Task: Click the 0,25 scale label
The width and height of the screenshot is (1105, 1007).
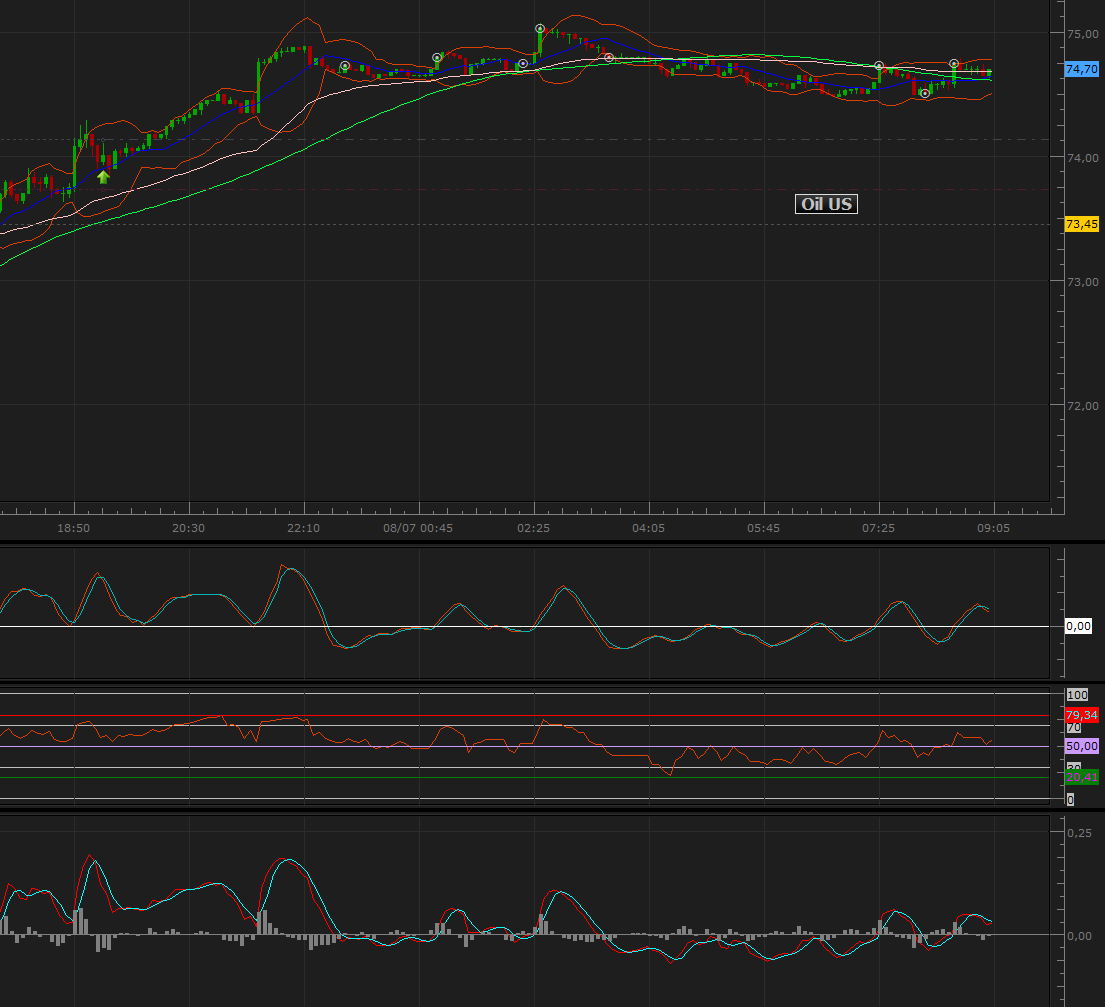Action: 1080,833
